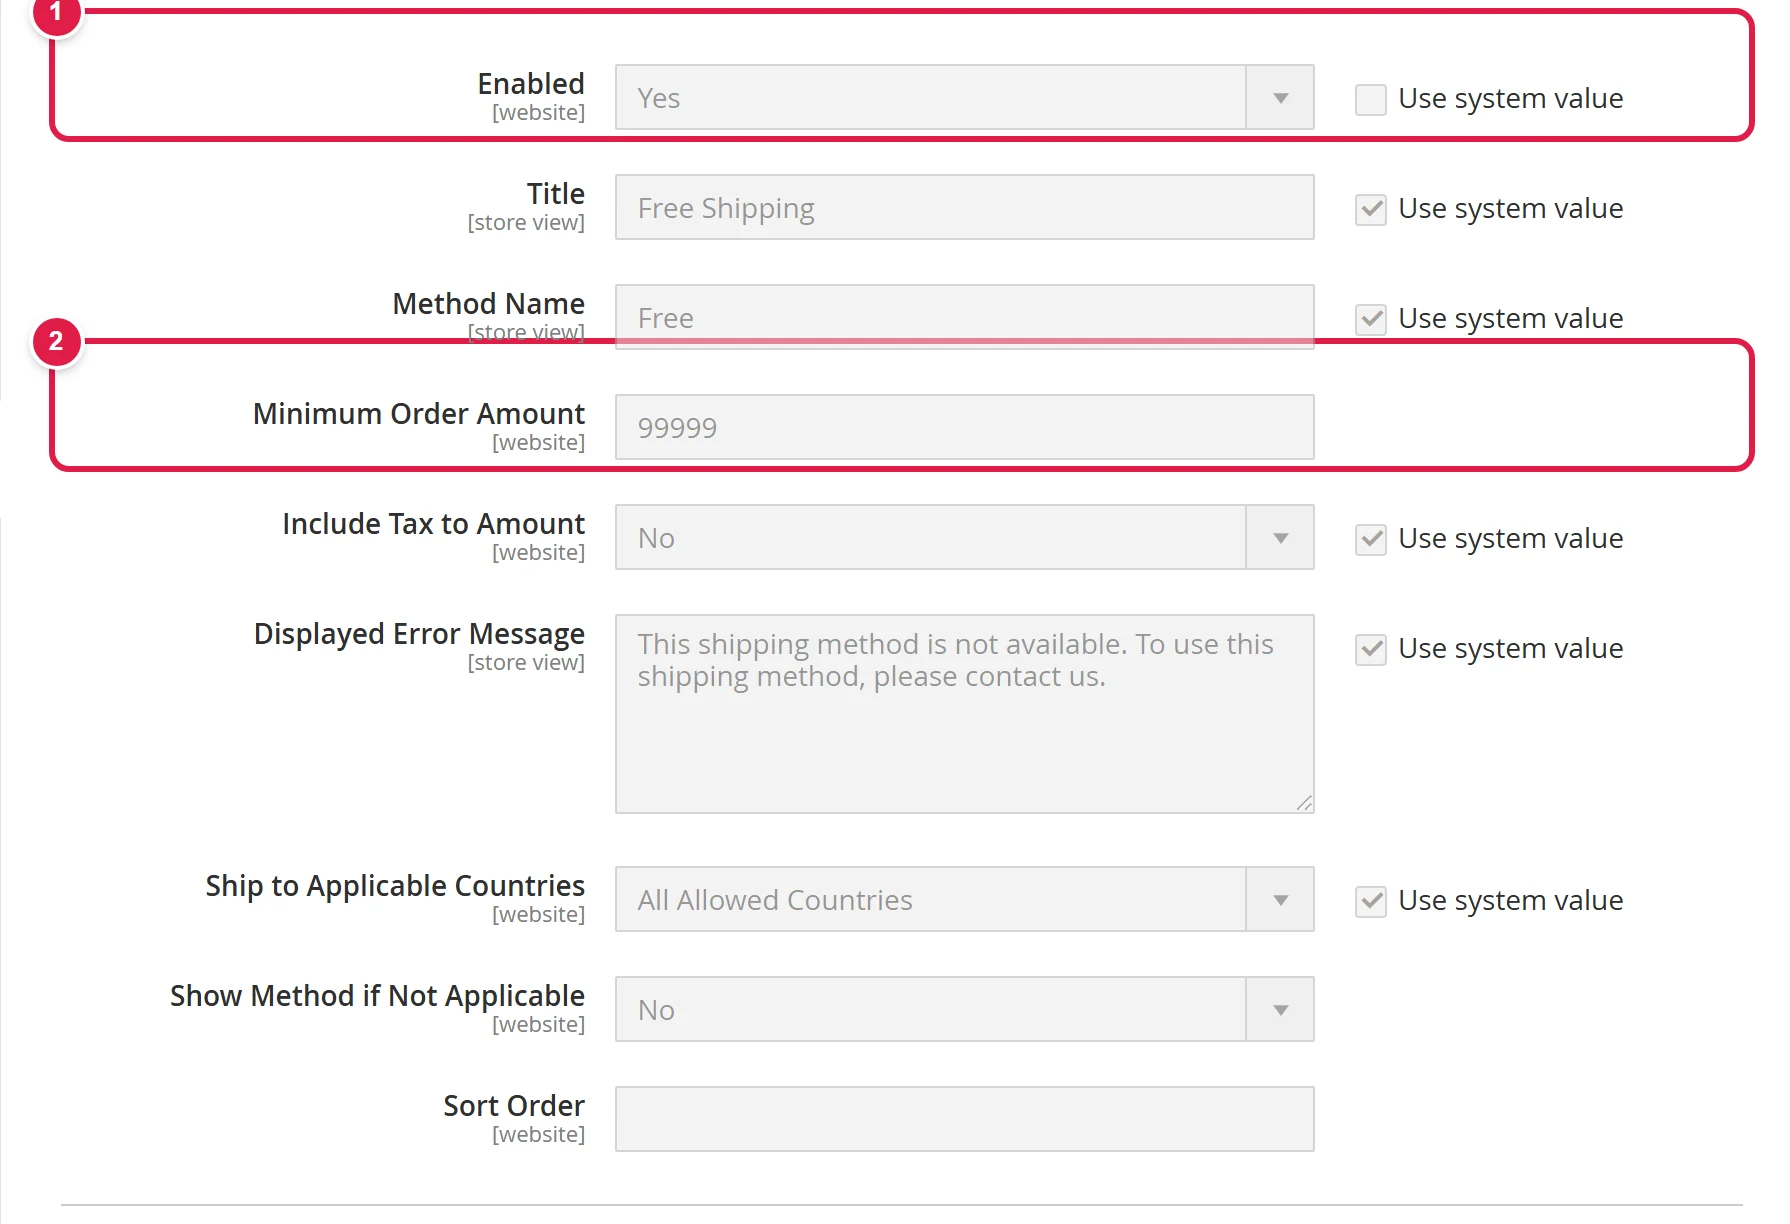Tick Use system value checkbox for Enabled
The image size is (1790, 1224).
1370,99
